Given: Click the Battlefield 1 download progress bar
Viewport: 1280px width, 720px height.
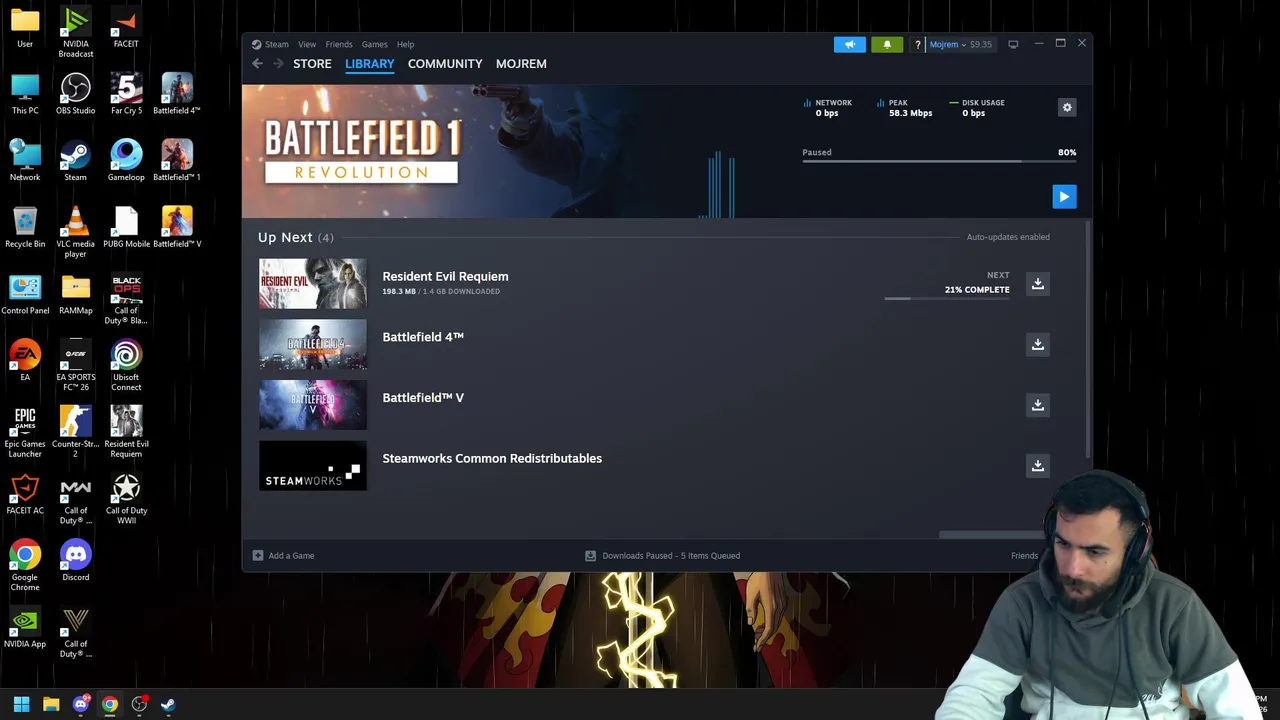Looking at the screenshot, I should coord(939,161).
